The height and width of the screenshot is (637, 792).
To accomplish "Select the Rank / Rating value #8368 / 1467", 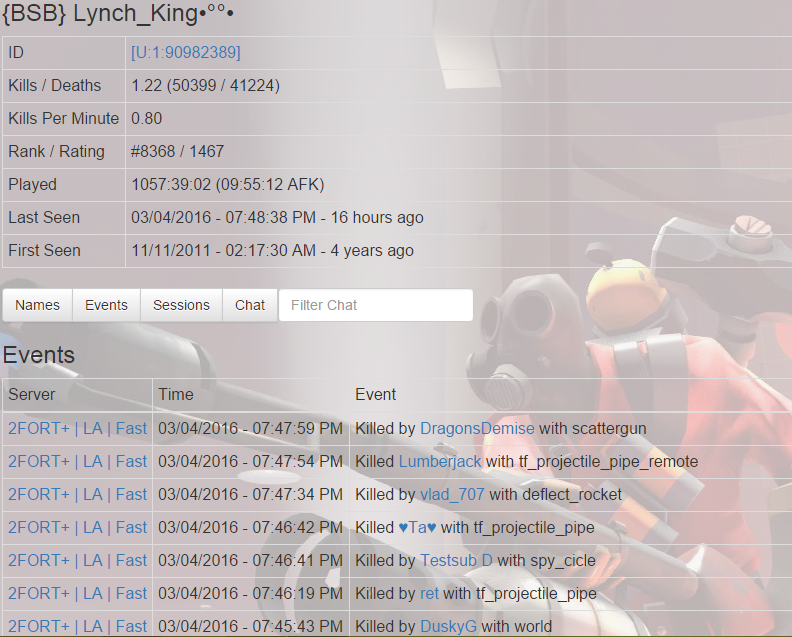I will coord(177,151).
